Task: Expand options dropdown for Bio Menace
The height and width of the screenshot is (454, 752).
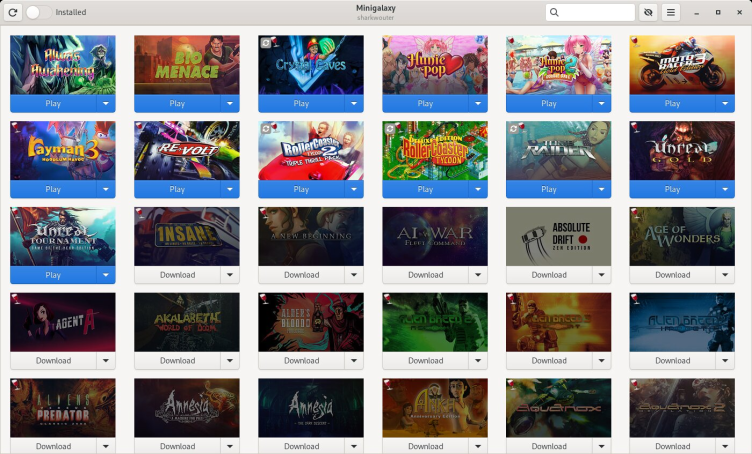Action: (x=230, y=104)
